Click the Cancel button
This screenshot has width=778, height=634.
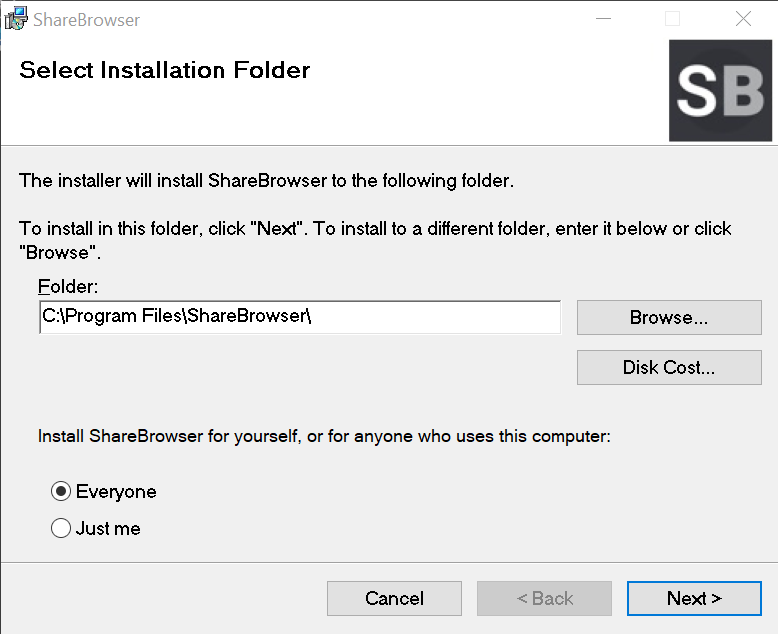394,598
